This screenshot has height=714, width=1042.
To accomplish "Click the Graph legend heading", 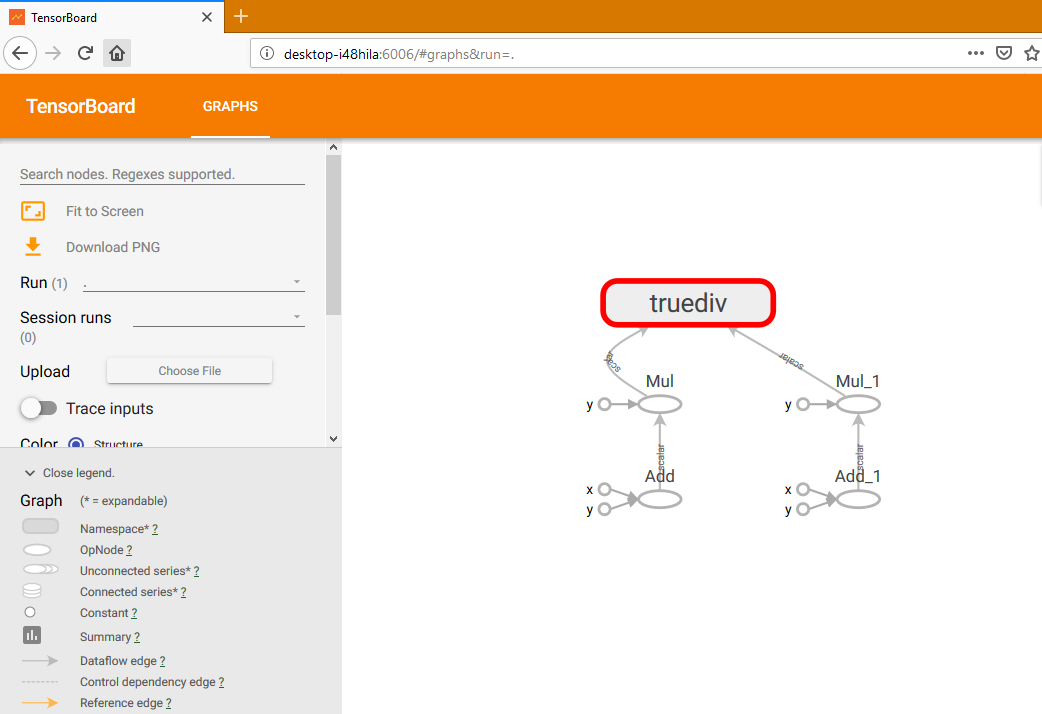I will coord(41,501).
